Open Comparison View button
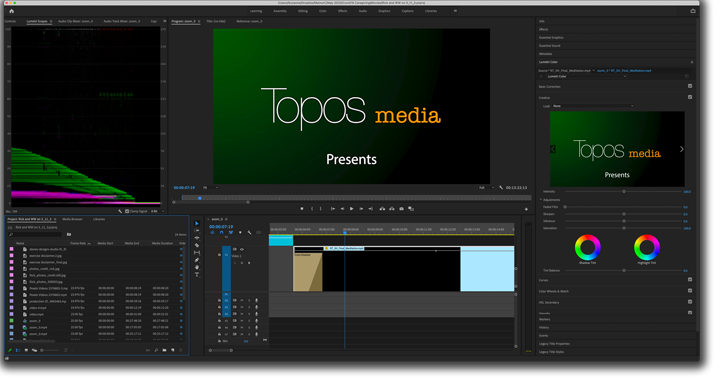Image resolution: width=720 pixels, height=380 pixels. tap(411, 209)
